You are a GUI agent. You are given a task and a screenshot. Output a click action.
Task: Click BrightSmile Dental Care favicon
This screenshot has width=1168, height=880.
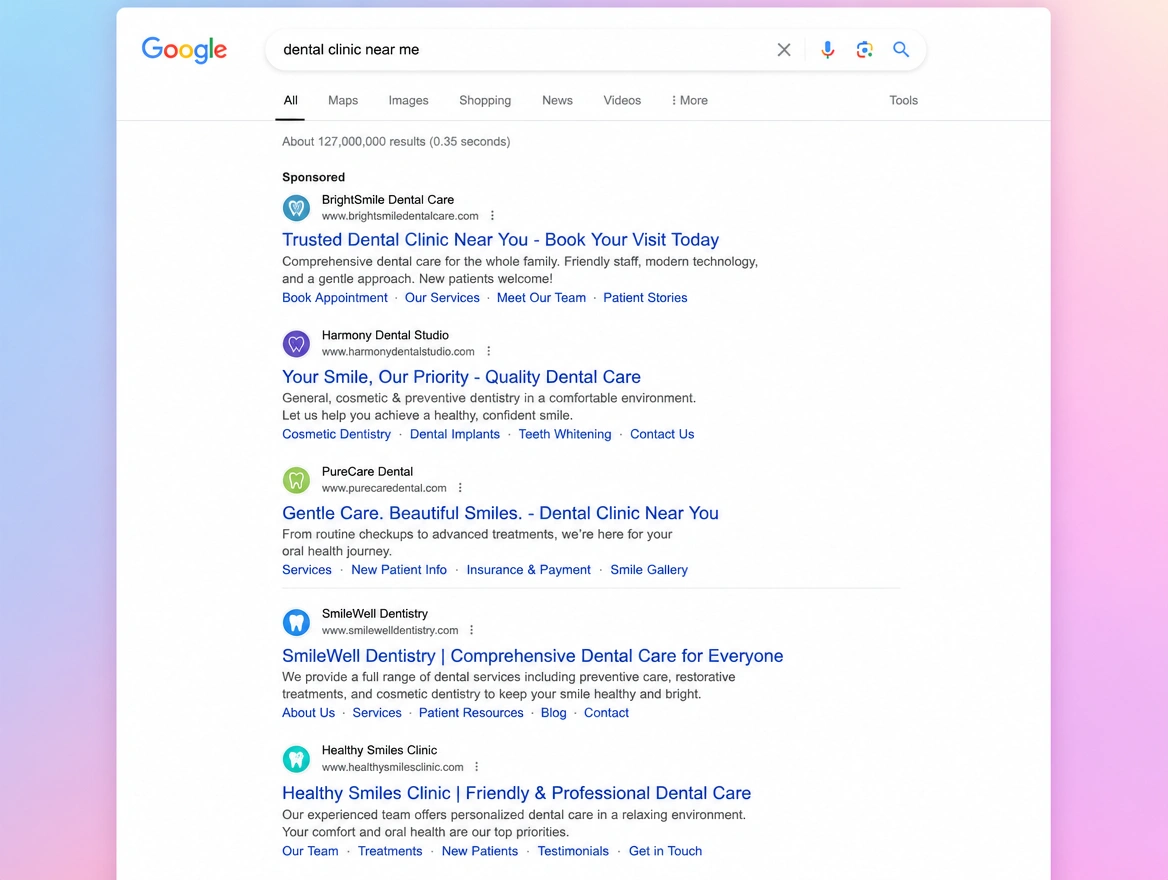[x=296, y=208]
